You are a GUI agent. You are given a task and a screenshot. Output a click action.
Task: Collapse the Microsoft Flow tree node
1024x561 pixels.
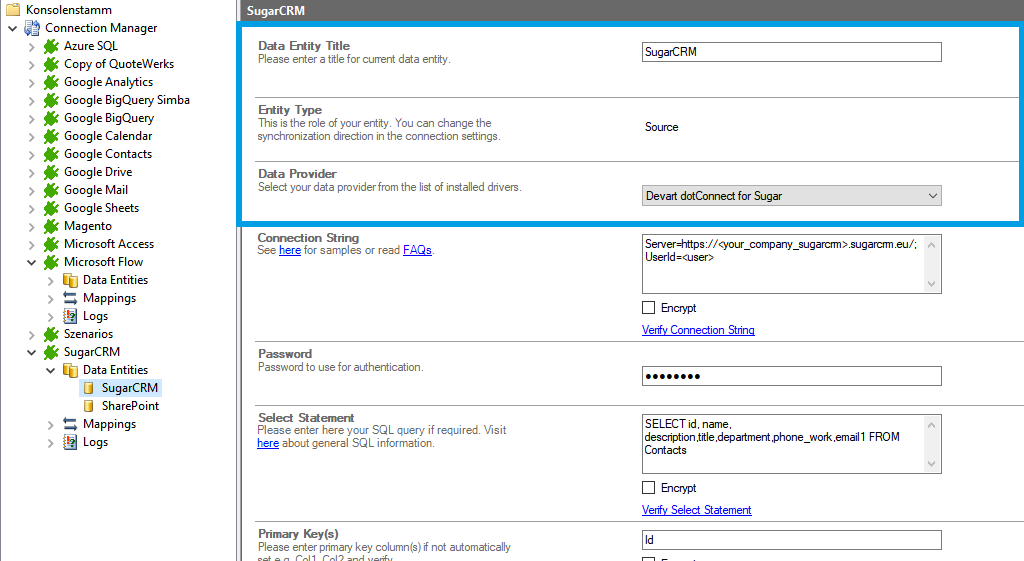click(x=32, y=262)
